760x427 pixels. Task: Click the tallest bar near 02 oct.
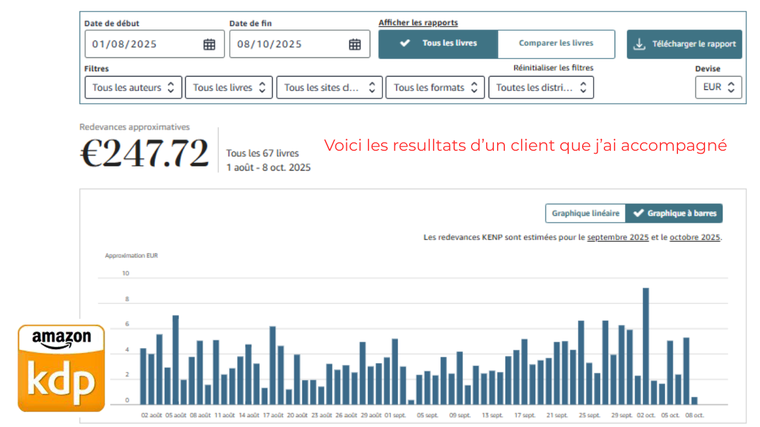click(x=646, y=345)
